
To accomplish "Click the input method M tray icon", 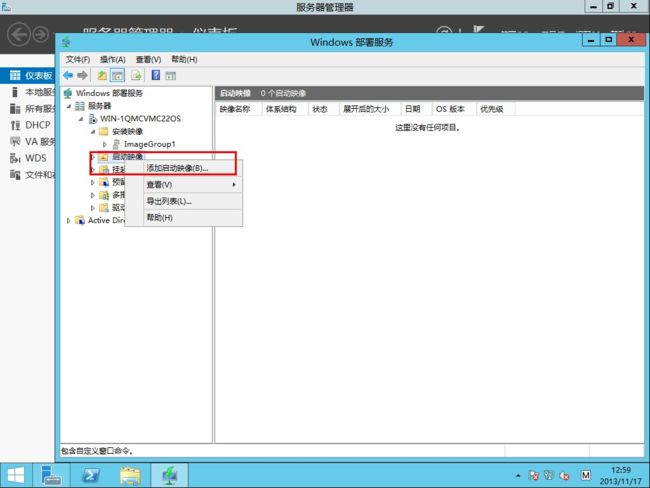I will pos(585,475).
